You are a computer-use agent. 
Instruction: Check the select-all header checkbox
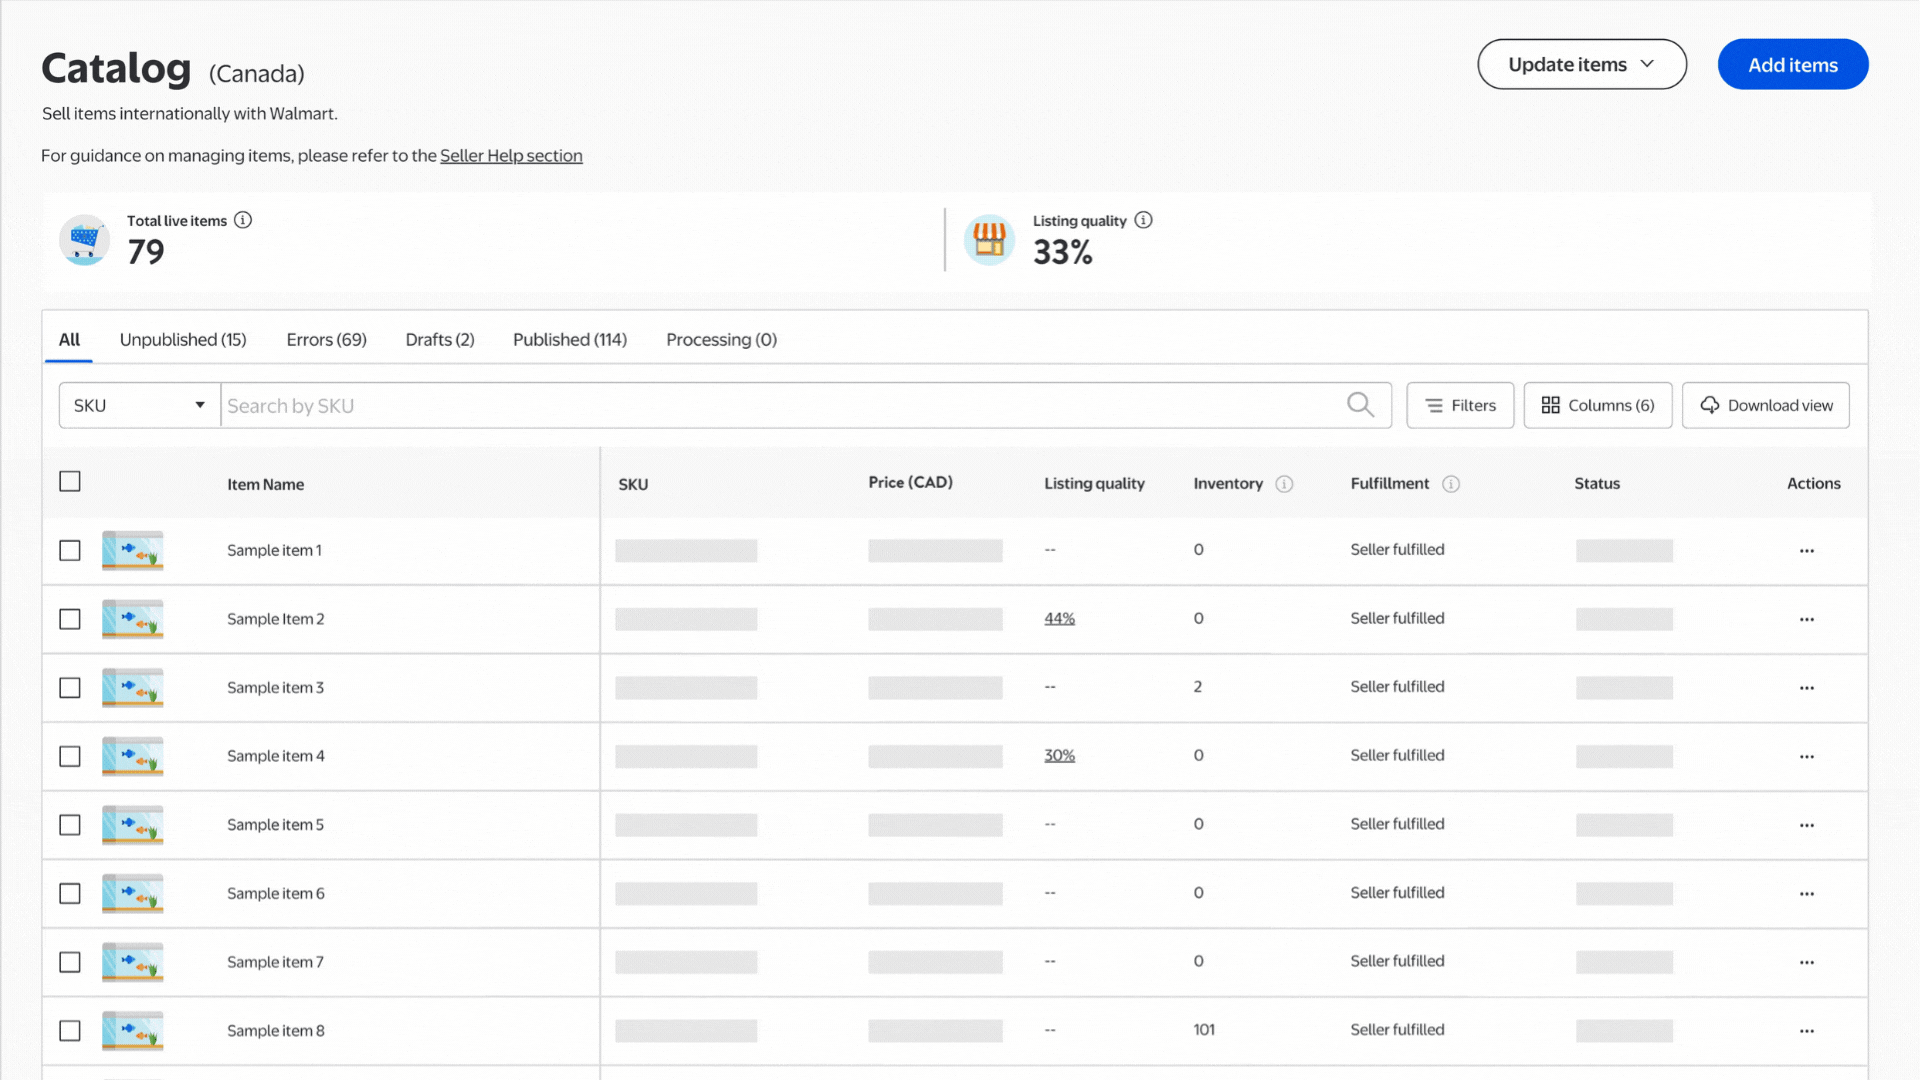point(70,482)
